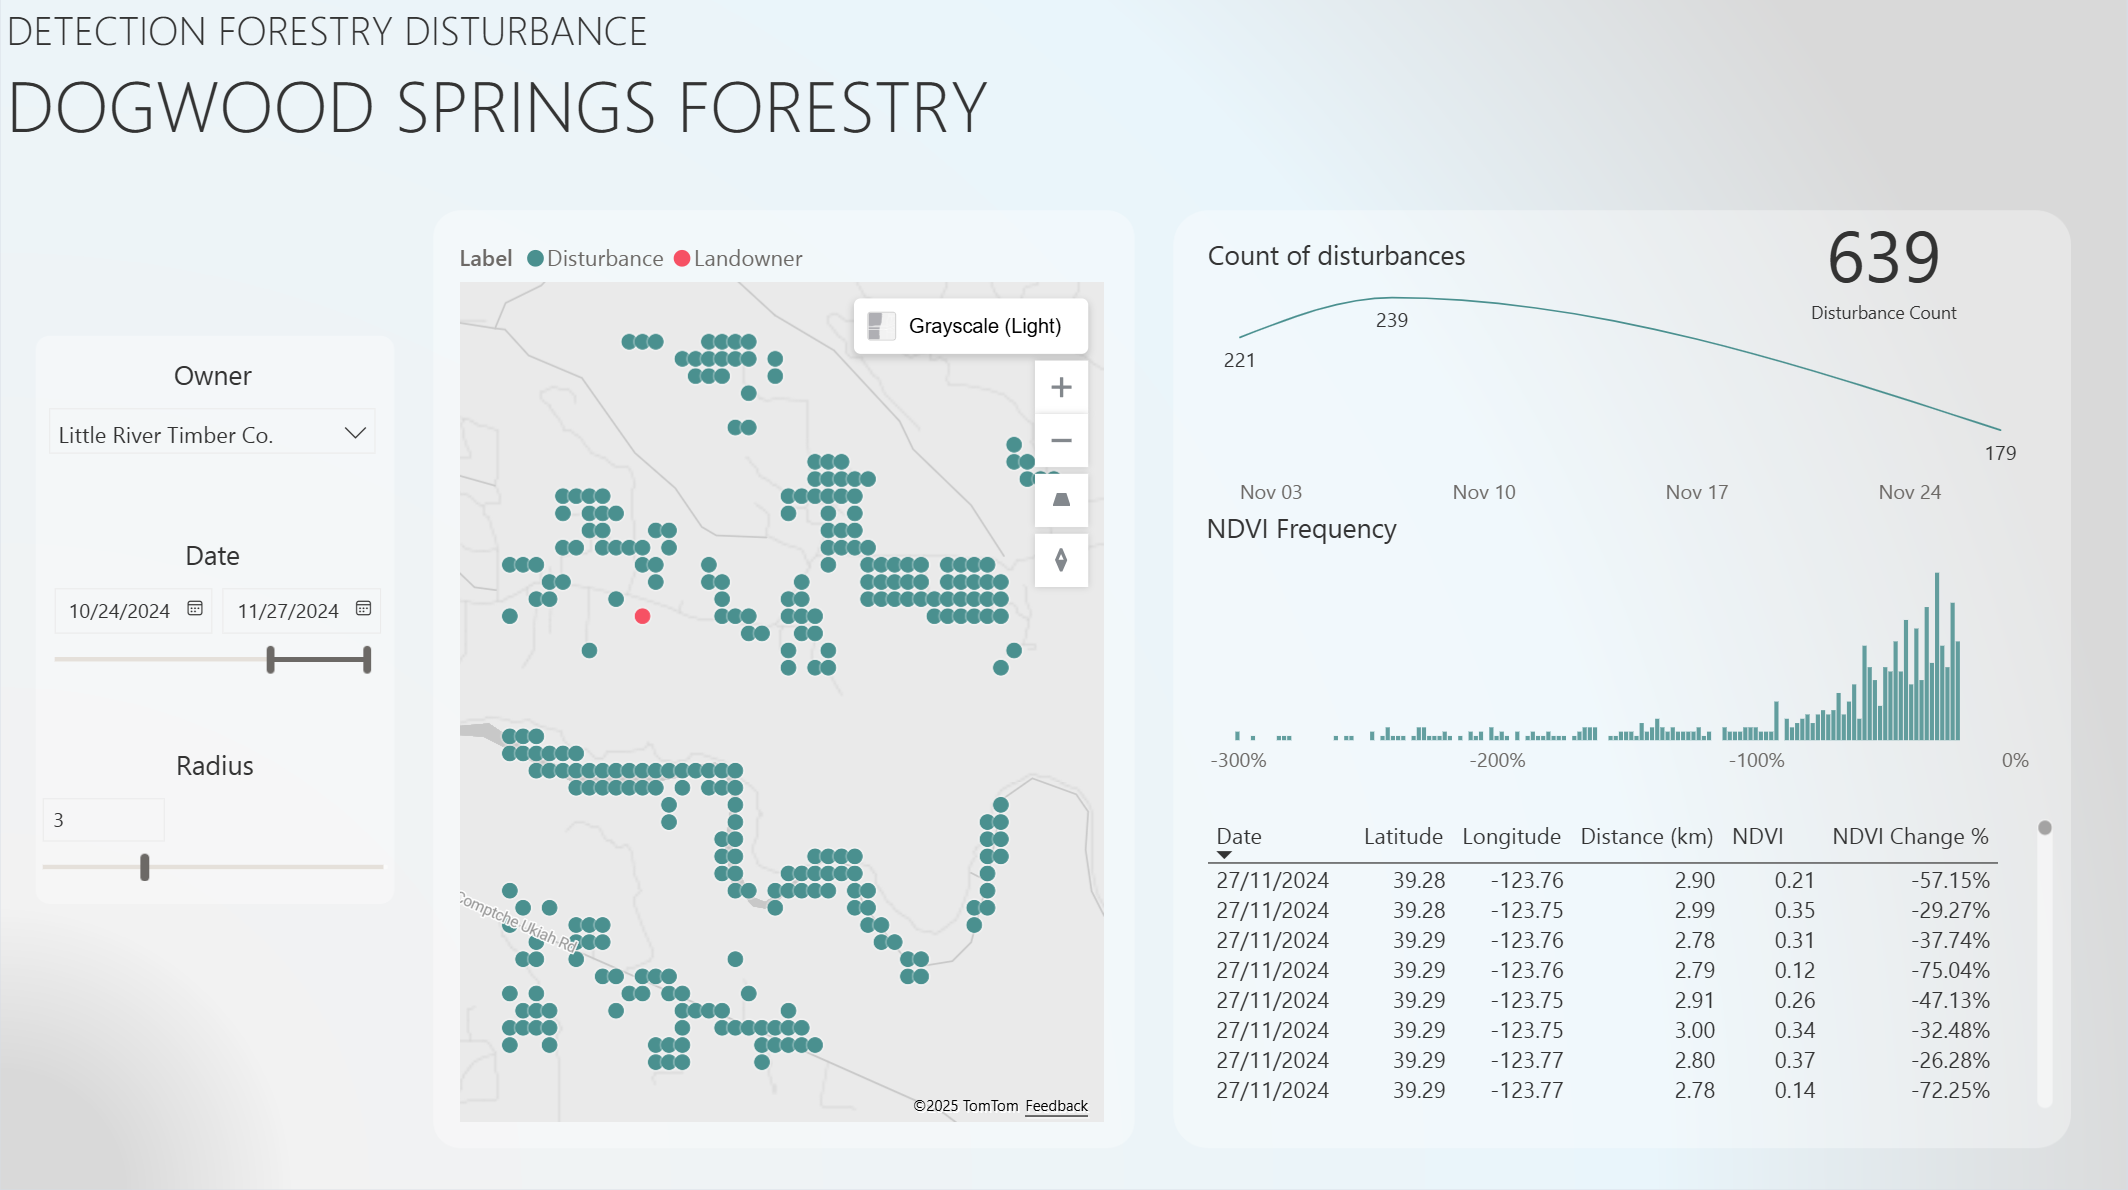Click the map pitch tilt icon
2128x1190 pixels.
click(x=1061, y=500)
